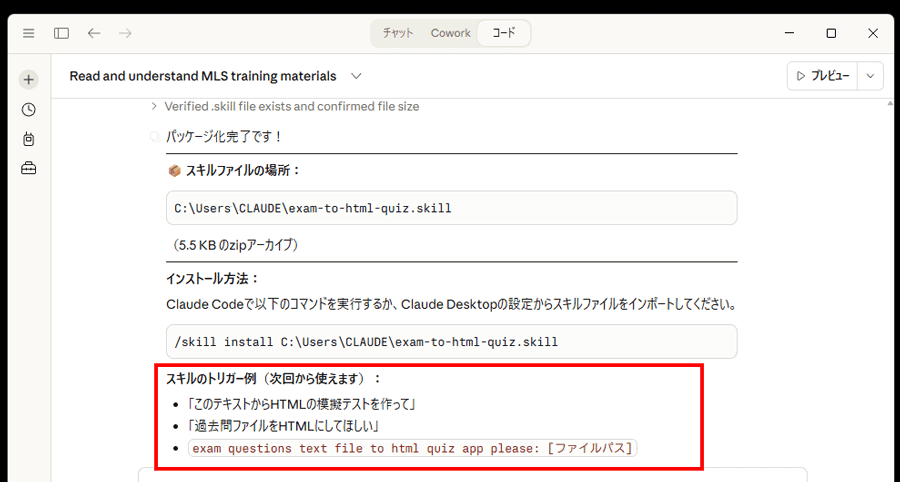Switch to the チャット tab
This screenshot has width=900, height=482.
click(x=398, y=33)
